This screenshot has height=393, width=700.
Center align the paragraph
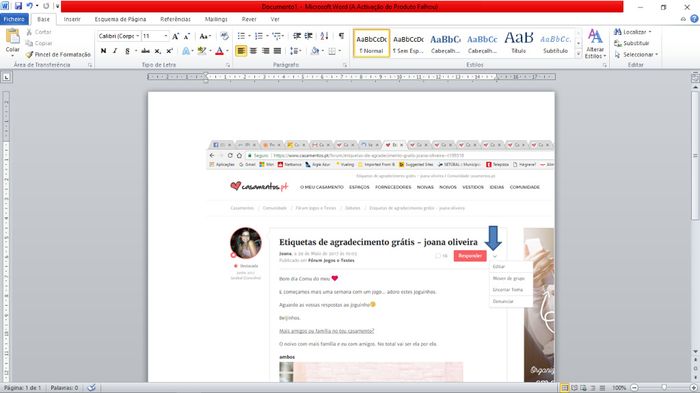[x=253, y=51]
